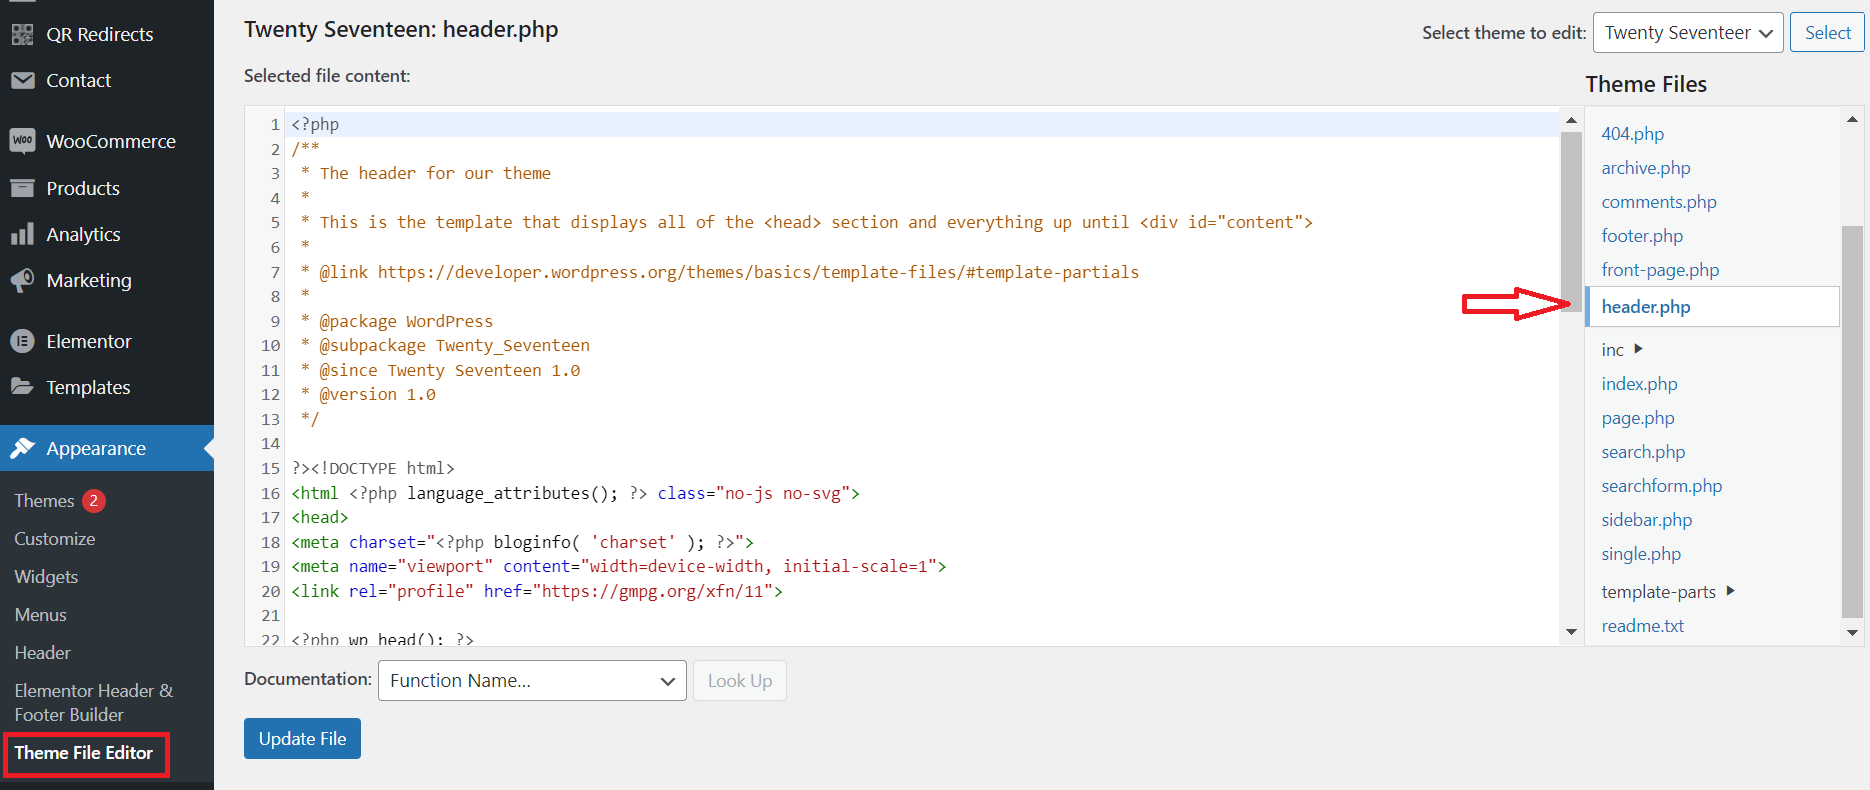
Task: Open the Analytics menu
Action: tap(83, 234)
